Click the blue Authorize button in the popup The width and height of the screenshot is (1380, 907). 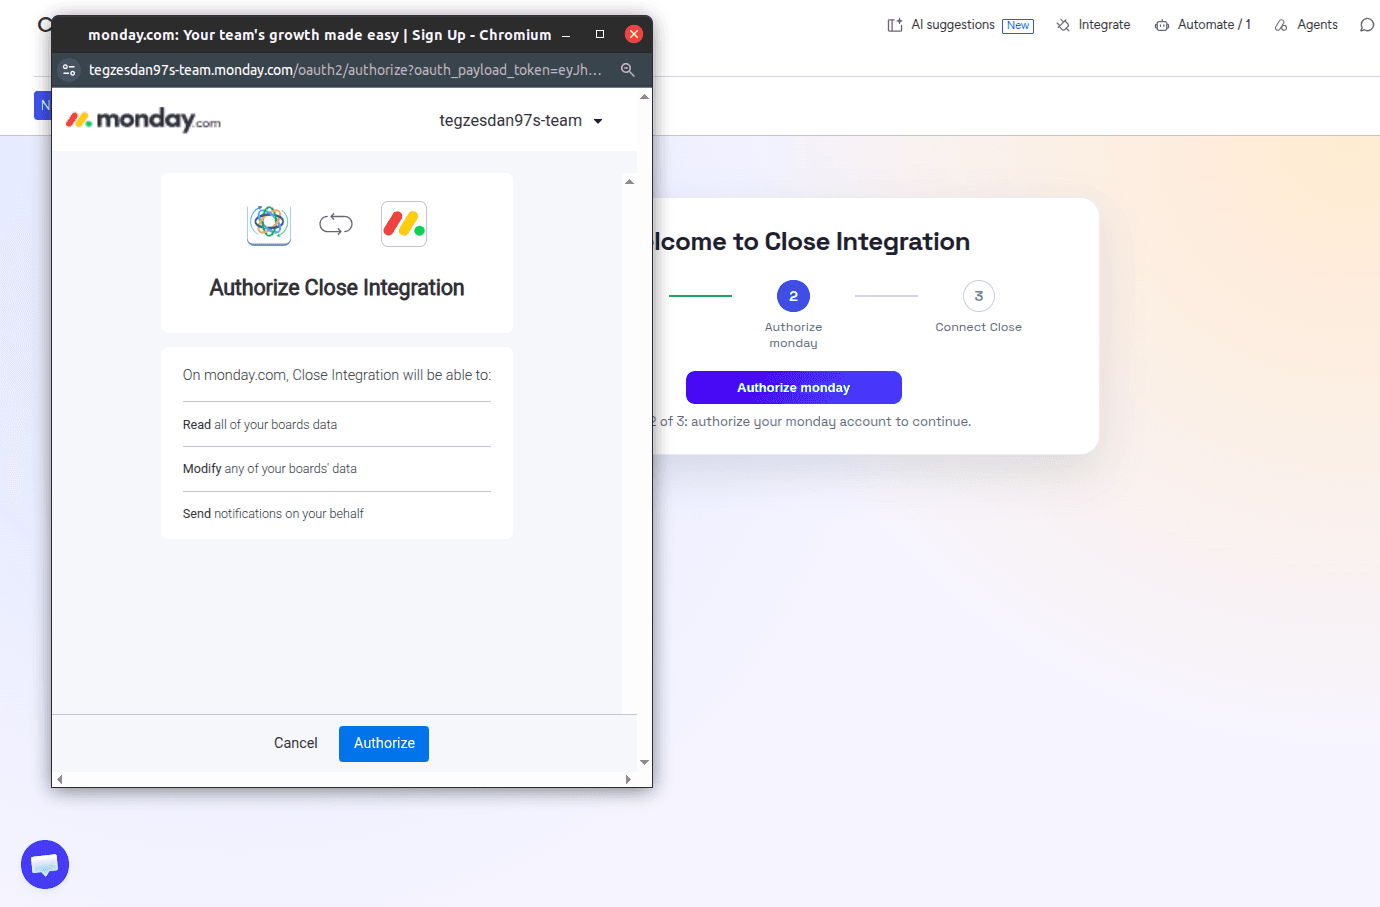(384, 744)
